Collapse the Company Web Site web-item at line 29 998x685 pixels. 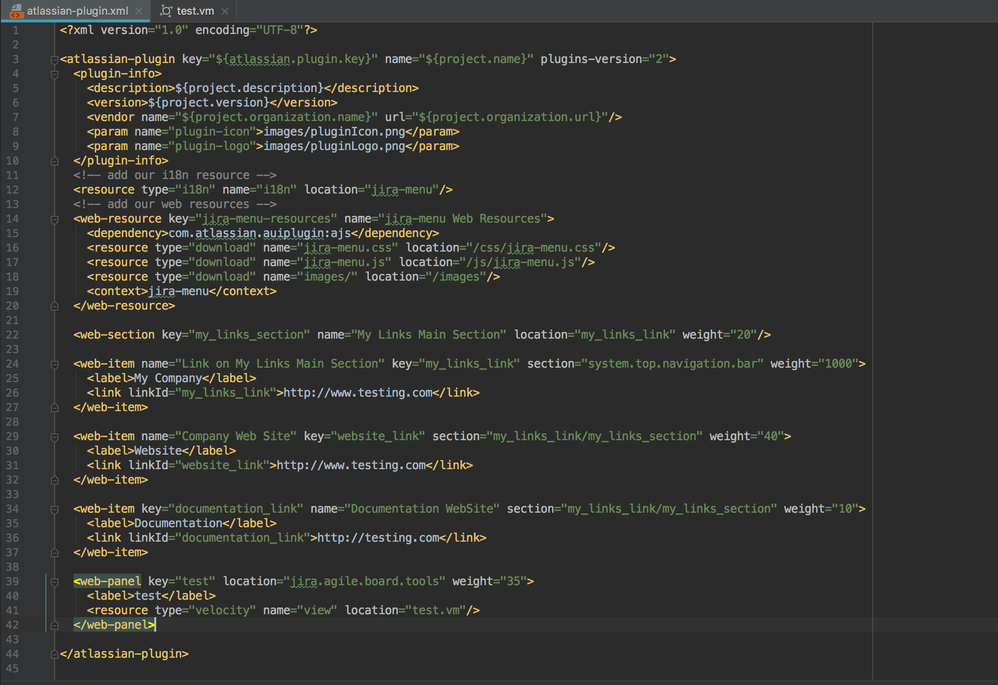coord(55,437)
